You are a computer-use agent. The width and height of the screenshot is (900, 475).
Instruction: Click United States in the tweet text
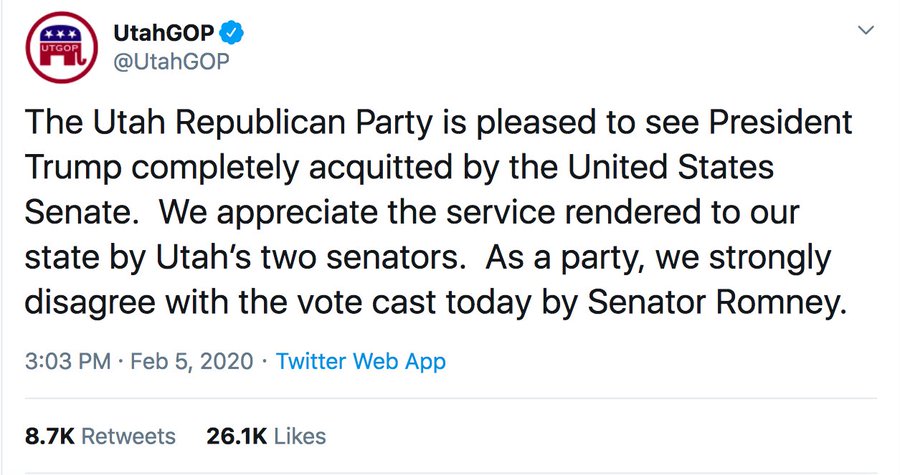click(670, 167)
